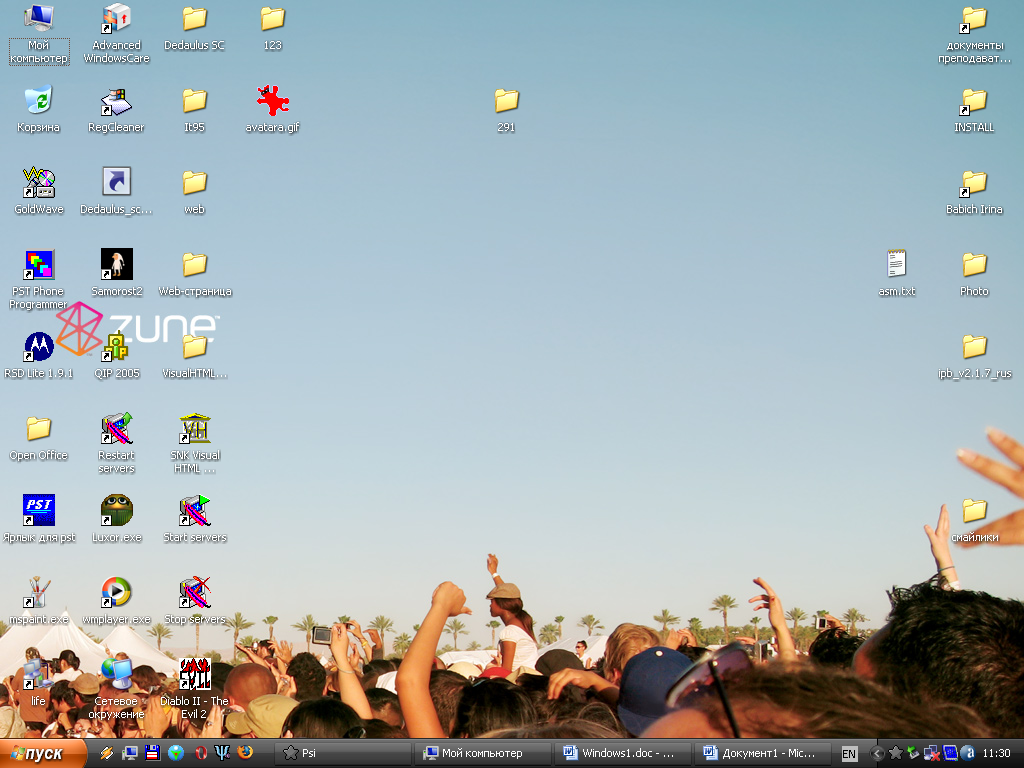Launch Opera from the quick launch bar

tap(200, 753)
